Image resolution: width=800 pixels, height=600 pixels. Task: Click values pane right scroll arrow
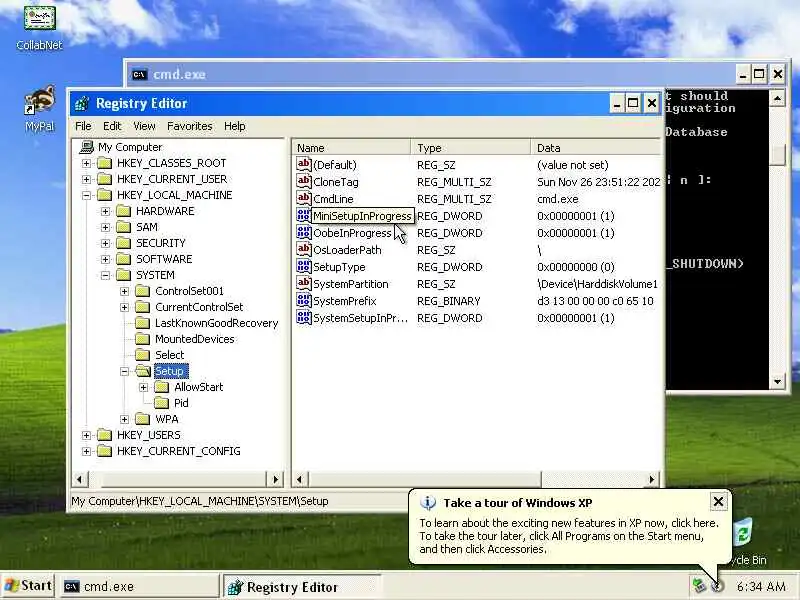pos(652,479)
